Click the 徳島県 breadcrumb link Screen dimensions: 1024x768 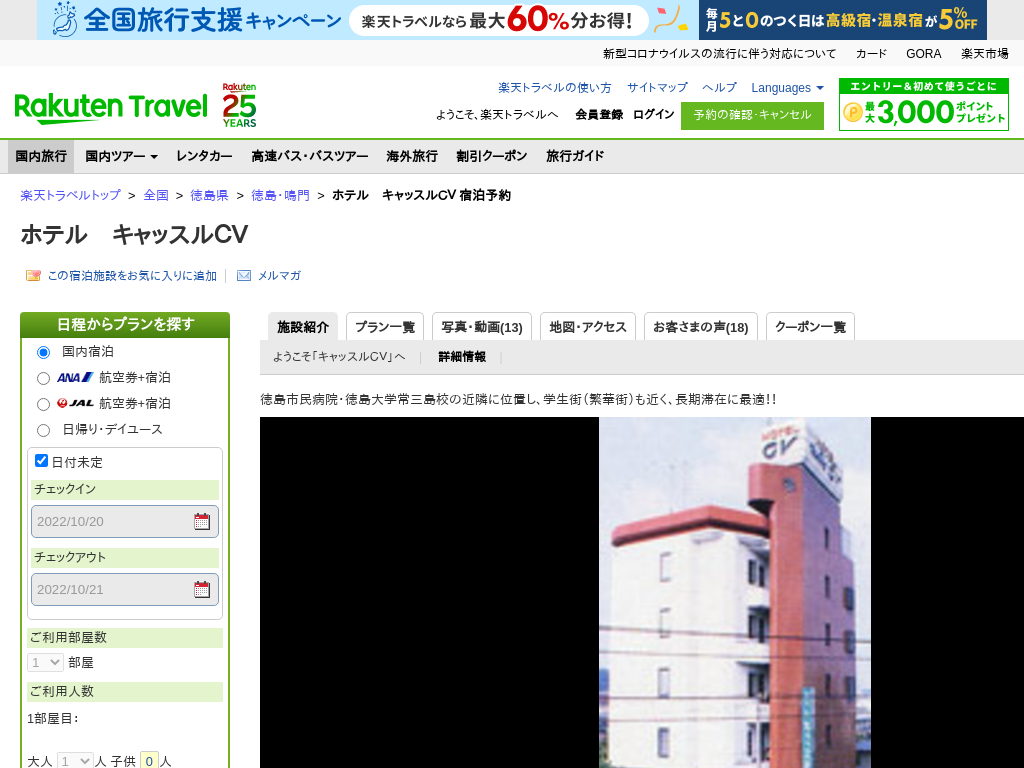point(209,195)
